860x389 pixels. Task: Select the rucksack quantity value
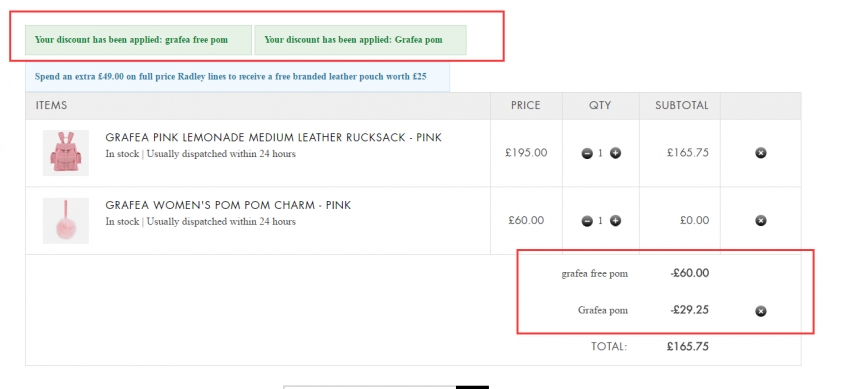pos(601,154)
